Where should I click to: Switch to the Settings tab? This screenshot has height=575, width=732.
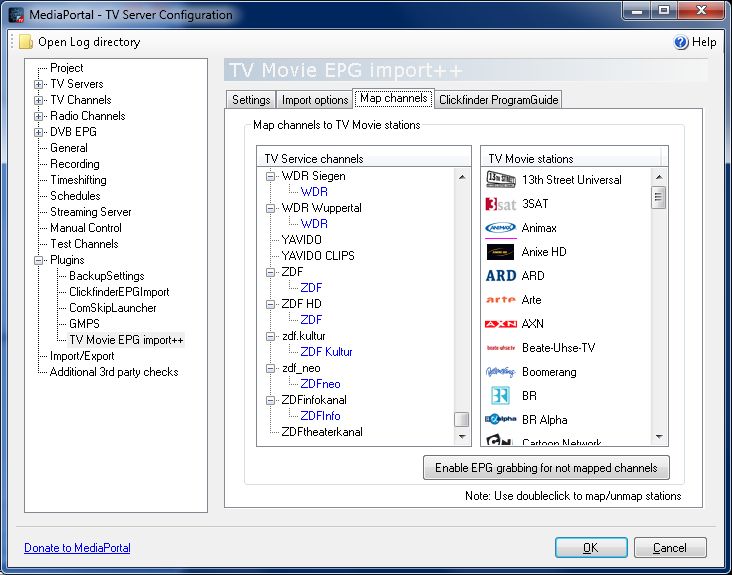pos(251,100)
